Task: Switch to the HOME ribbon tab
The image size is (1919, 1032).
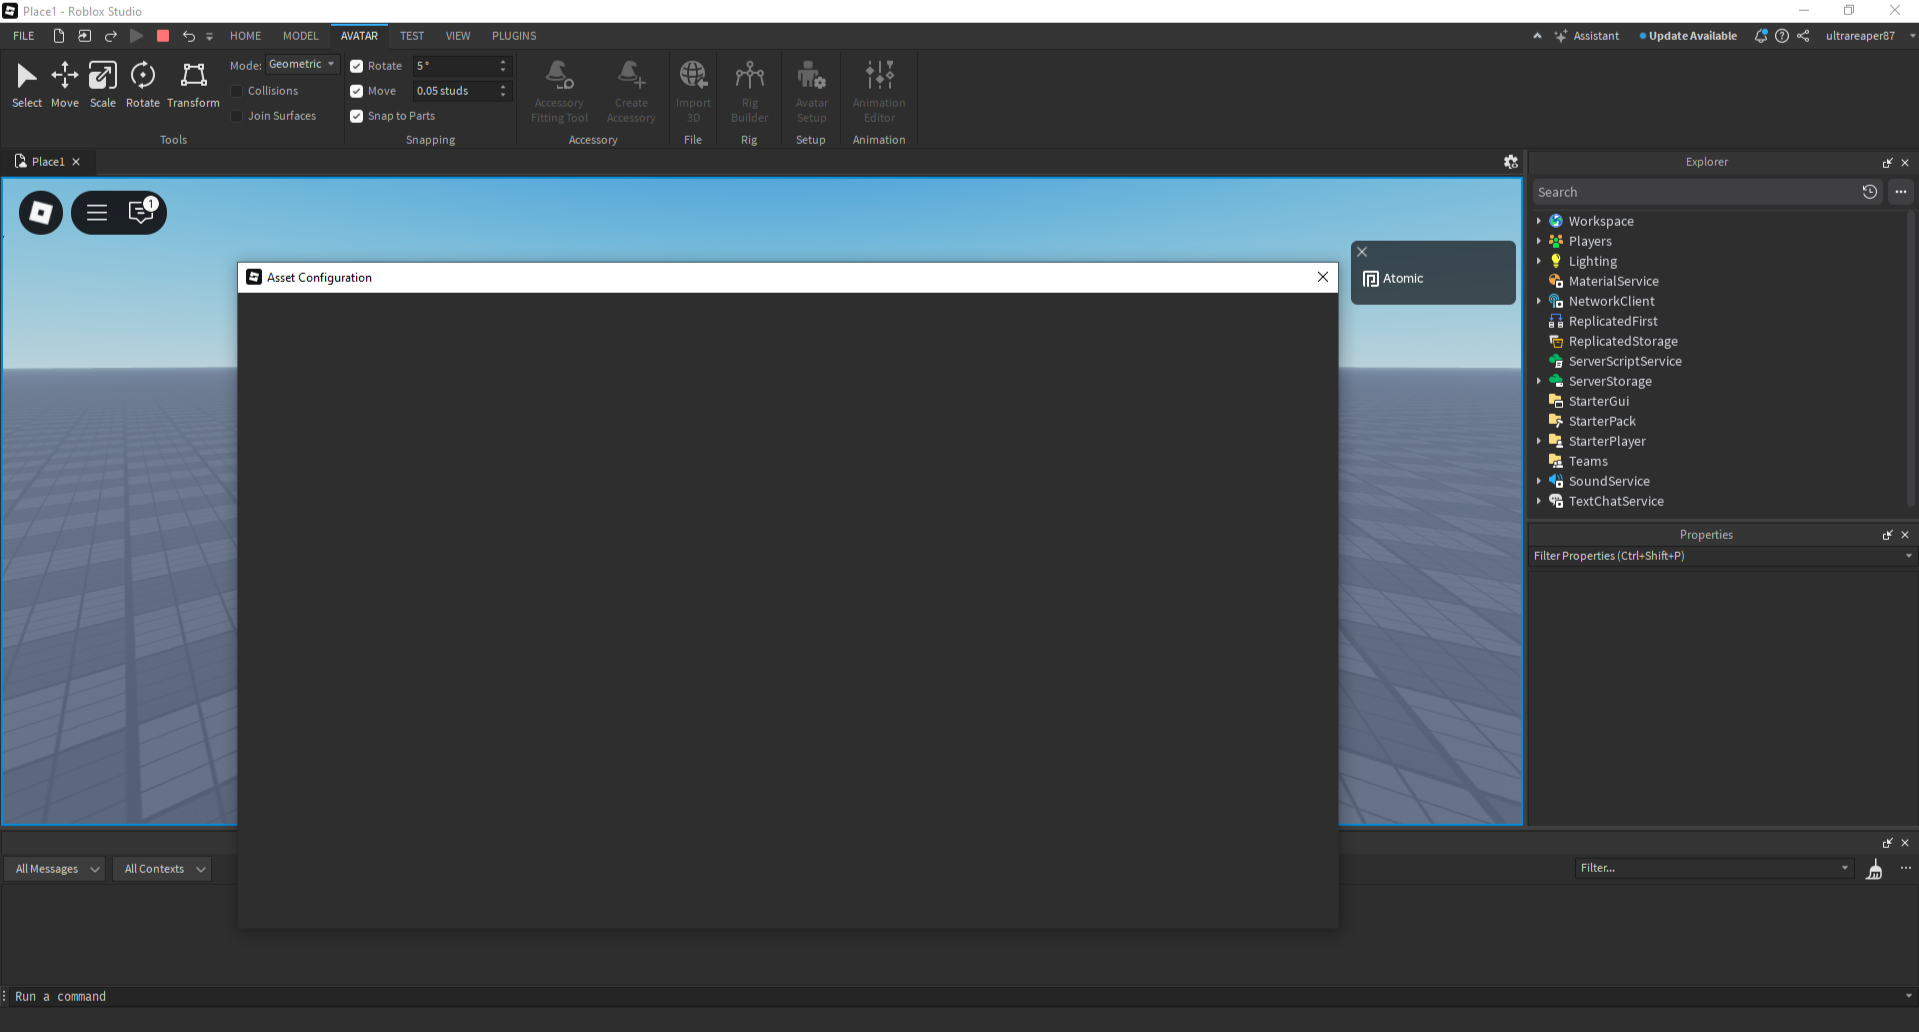Action: 245,36
